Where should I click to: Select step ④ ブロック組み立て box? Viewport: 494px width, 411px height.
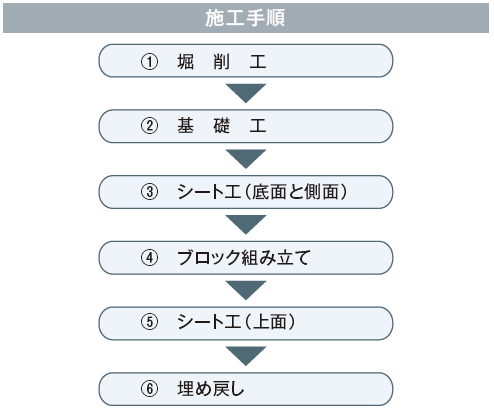pos(246,258)
